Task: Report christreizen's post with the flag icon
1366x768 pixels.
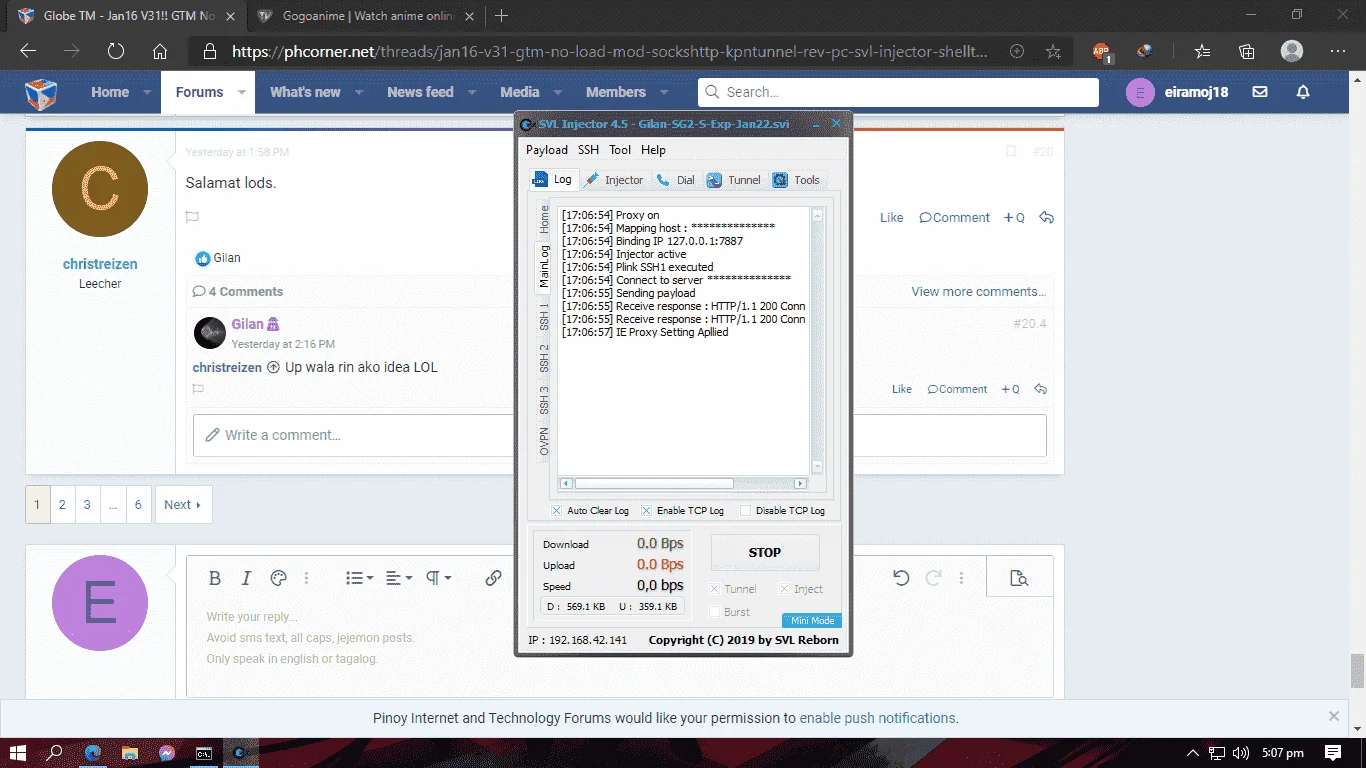Action: tap(192, 217)
